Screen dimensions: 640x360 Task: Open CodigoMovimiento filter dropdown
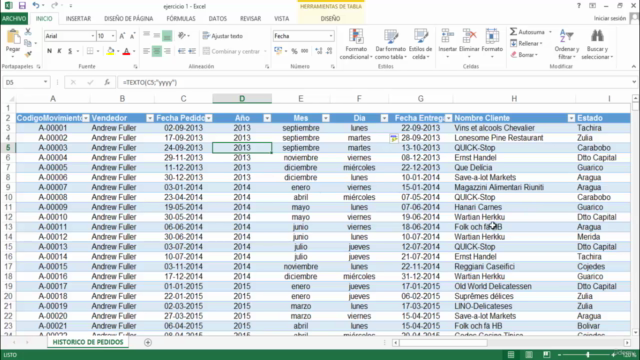coord(85,118)
